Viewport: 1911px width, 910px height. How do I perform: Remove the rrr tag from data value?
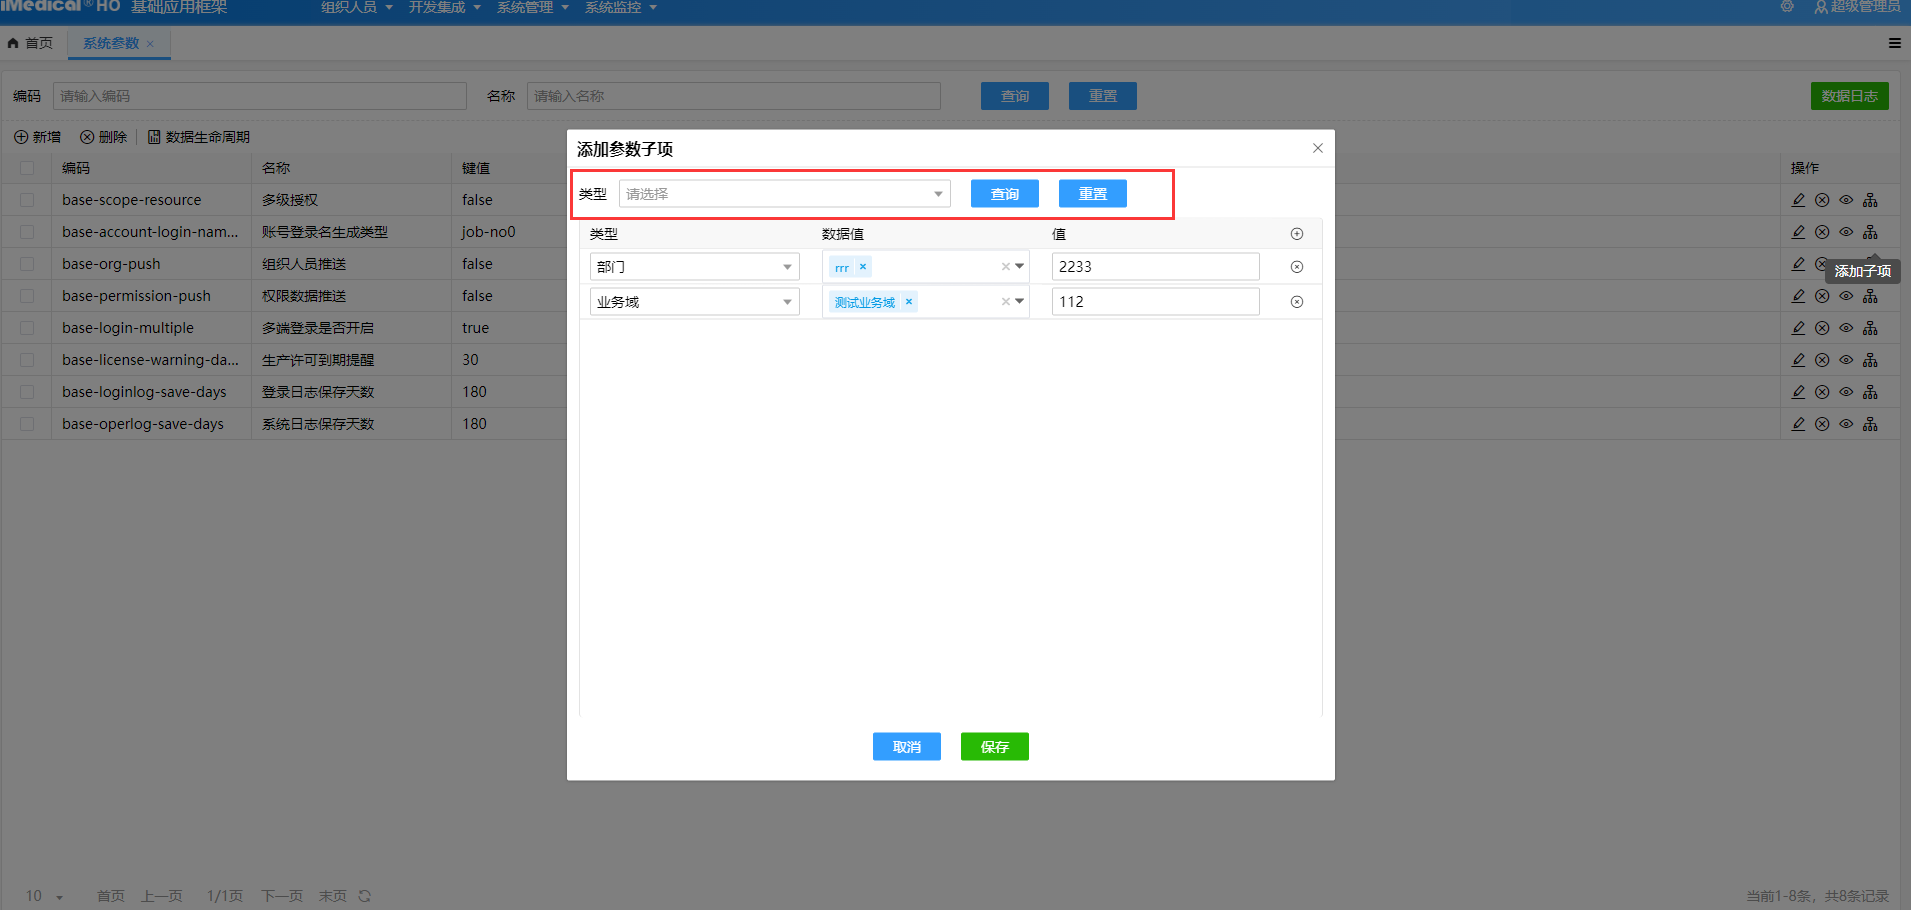coord(863,267)
